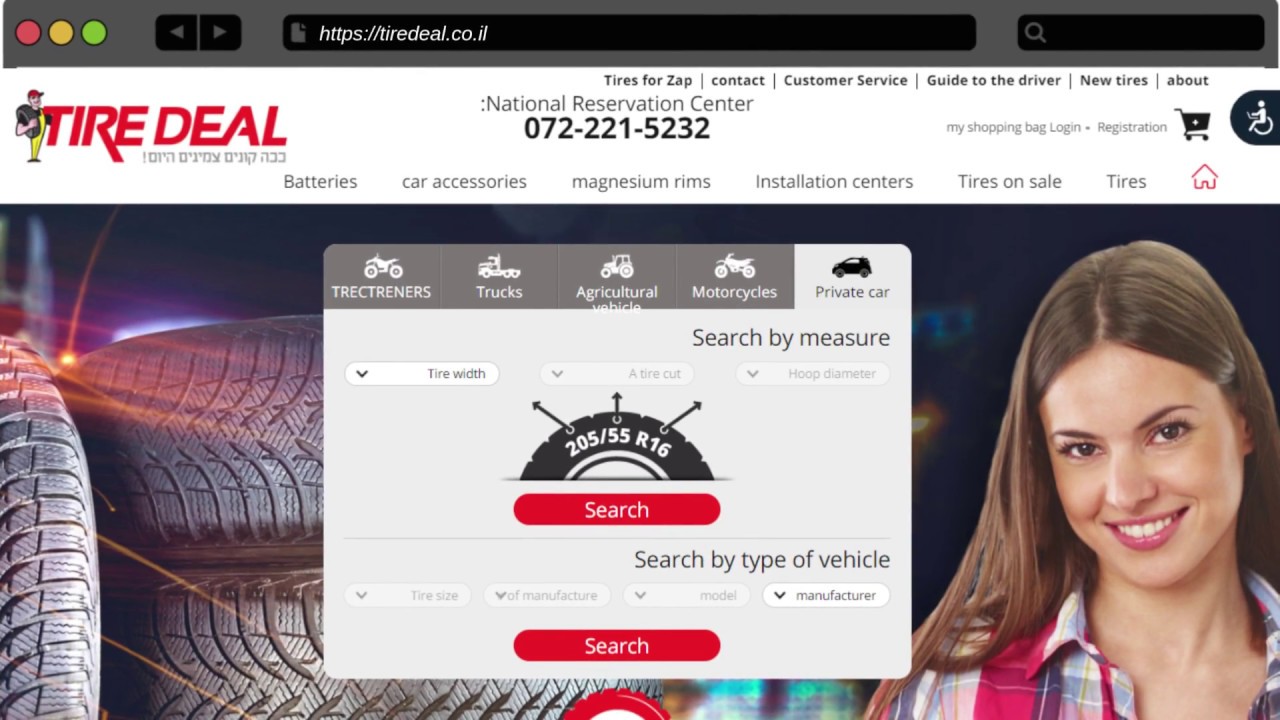Open the A tire cut dropdown

click(617, 374)
